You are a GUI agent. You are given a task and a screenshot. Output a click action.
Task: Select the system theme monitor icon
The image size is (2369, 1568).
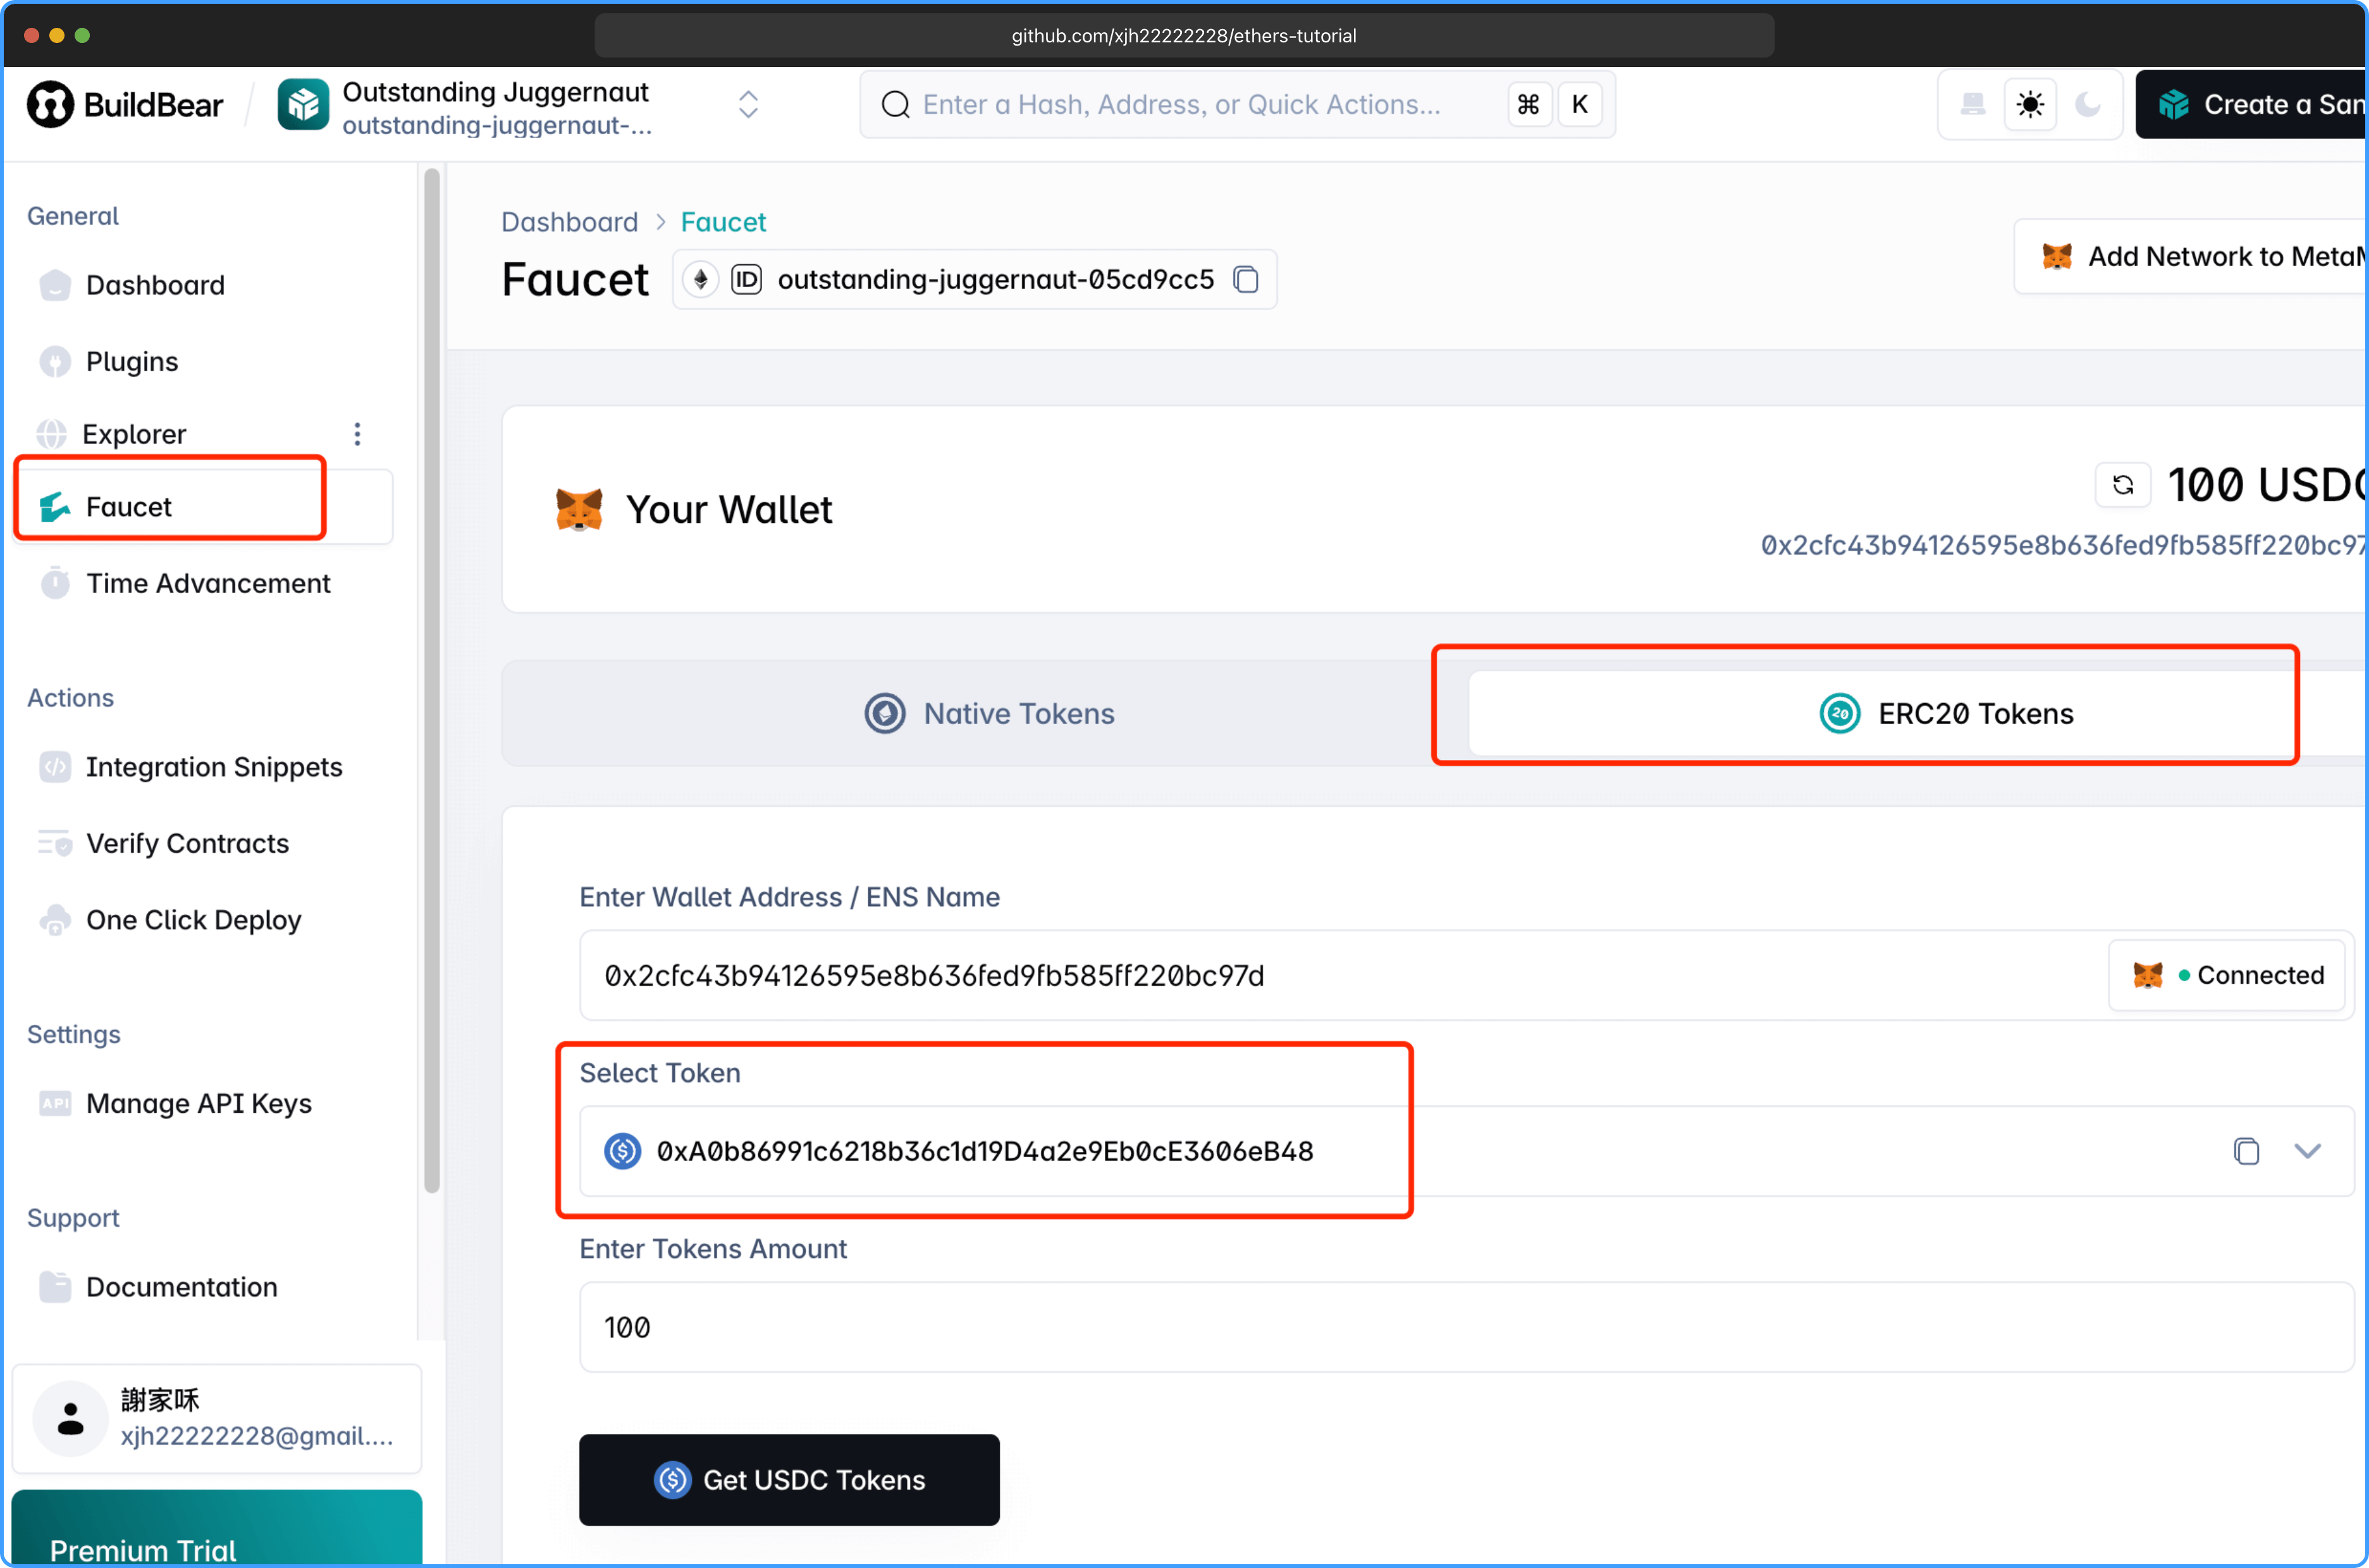(1972, 104)
